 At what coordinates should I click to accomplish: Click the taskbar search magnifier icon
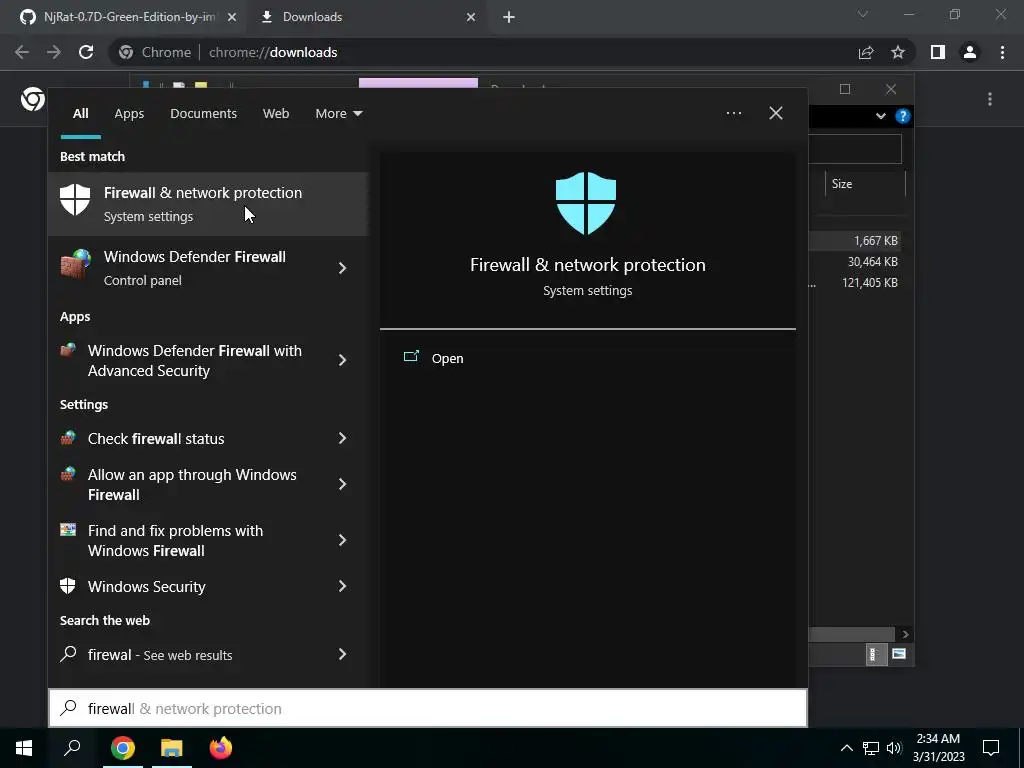(x=72, y=748)
